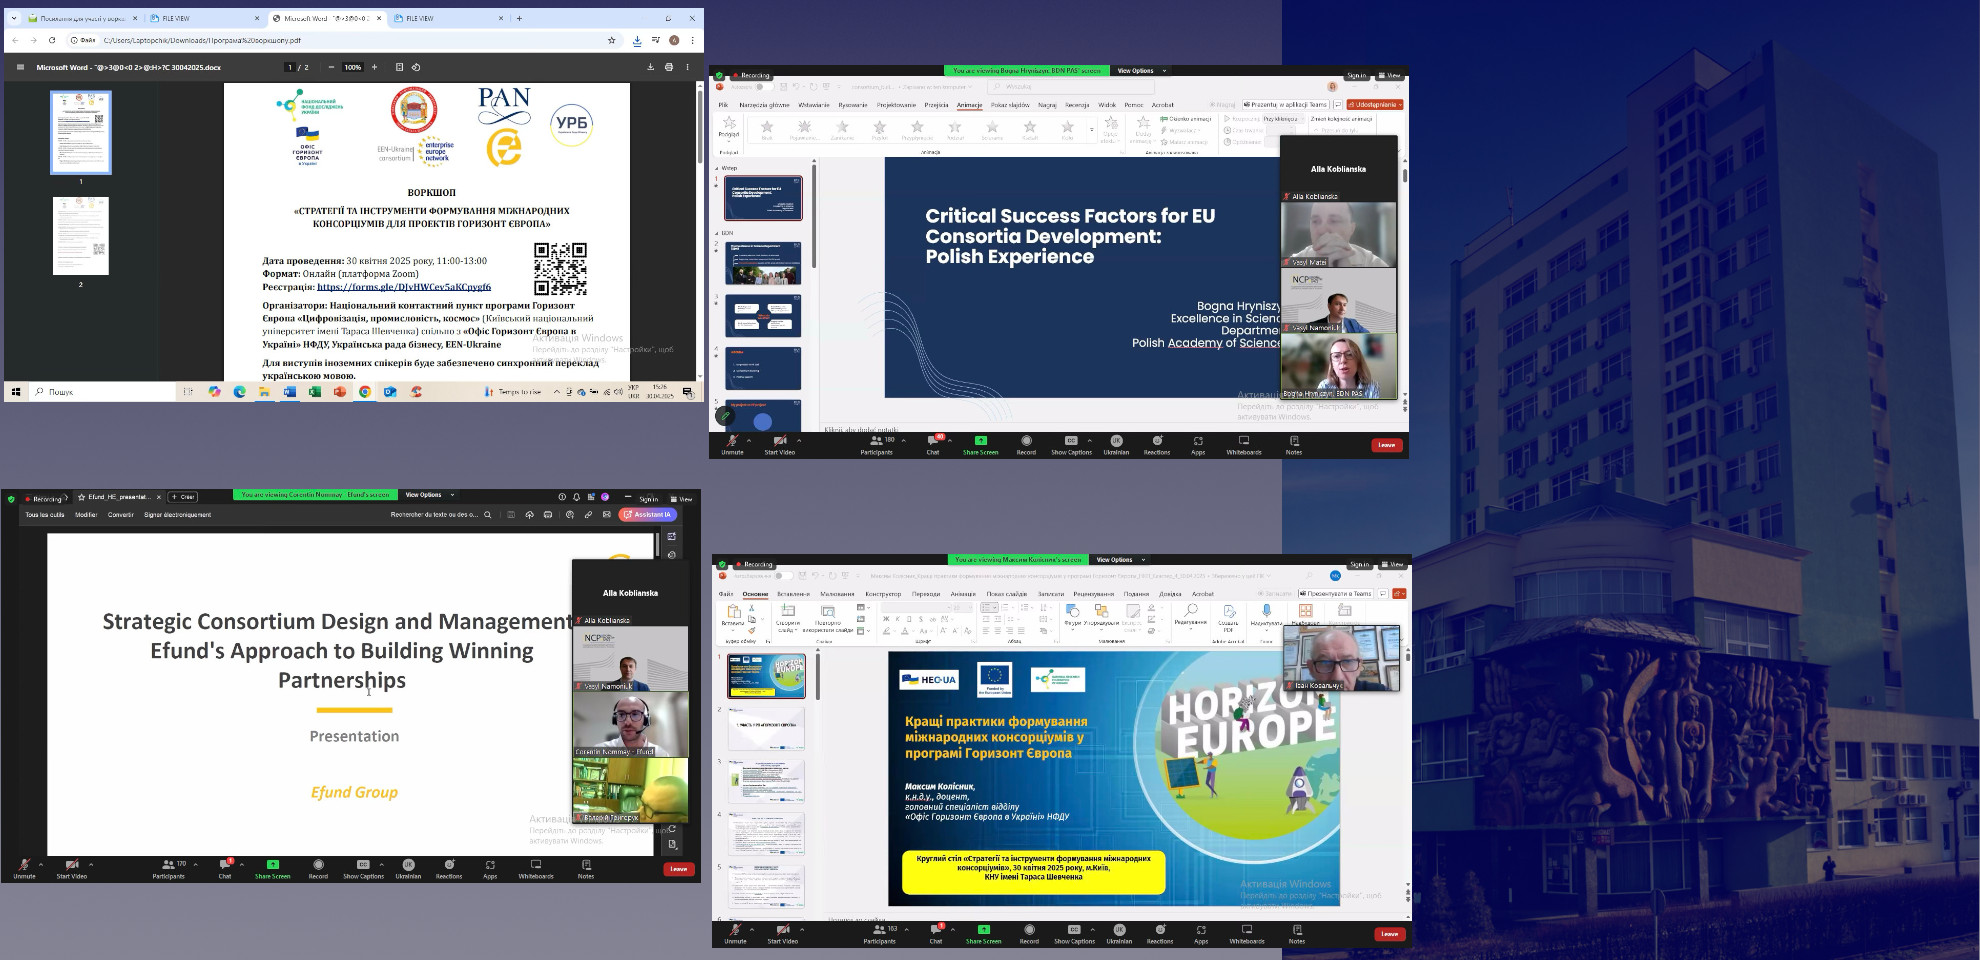1980x960 pixels.
Task: Unmute microphone in the Efund presentation Zoom window
Action: pos(24,868)
